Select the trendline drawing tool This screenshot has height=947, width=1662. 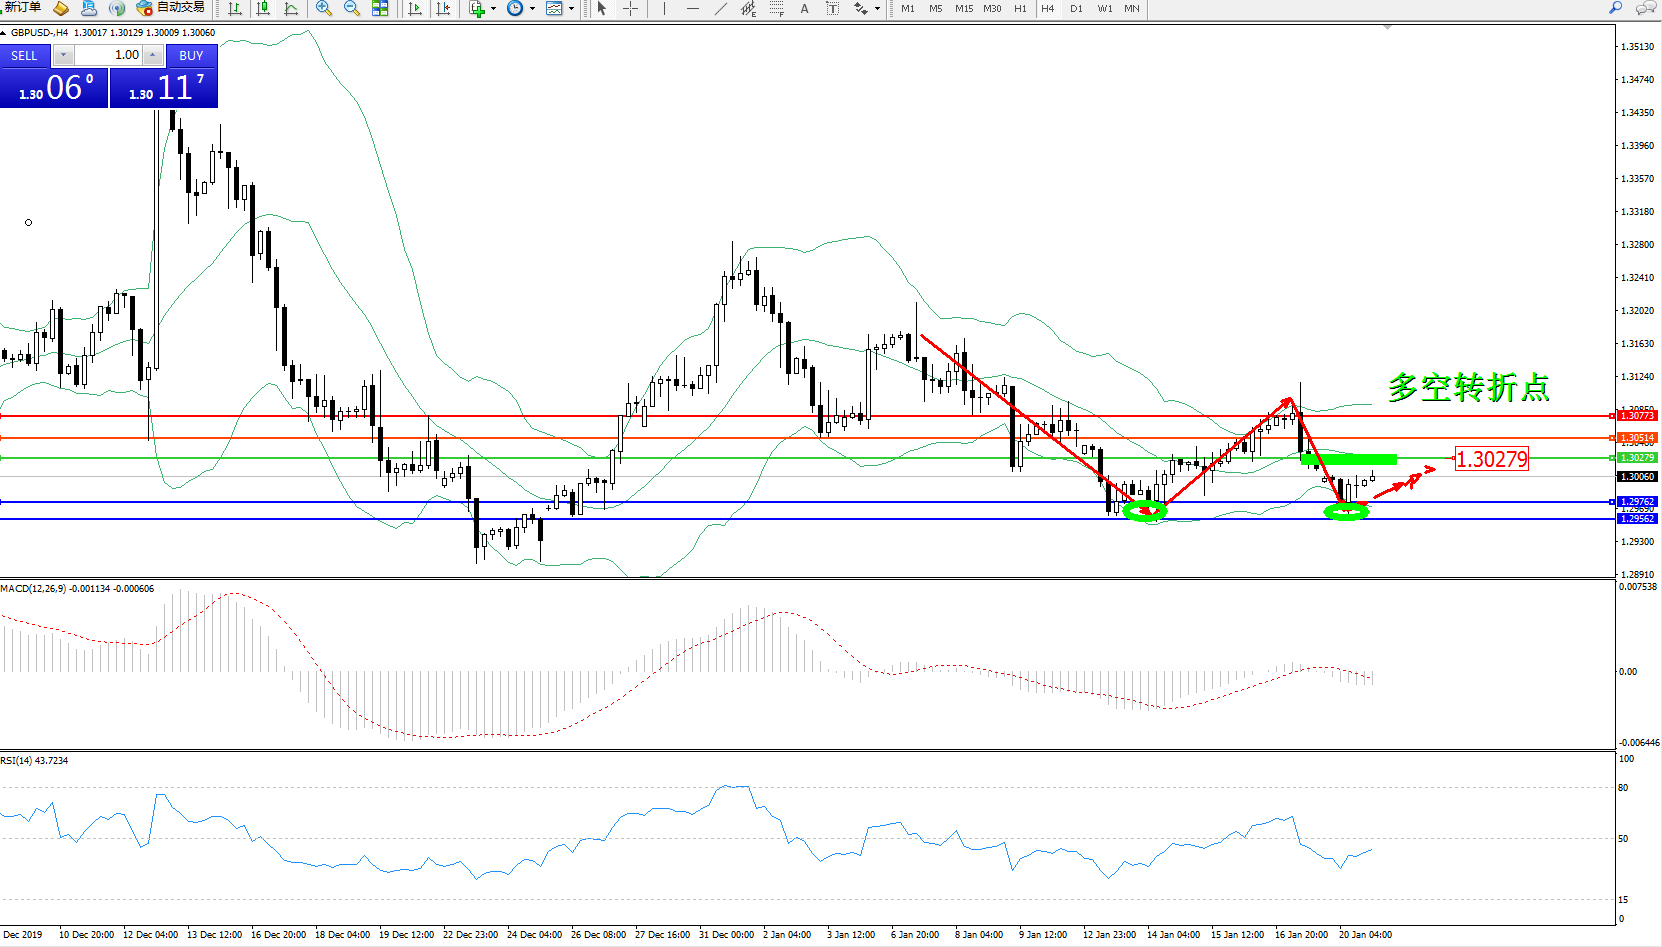(x=721, y=8)
